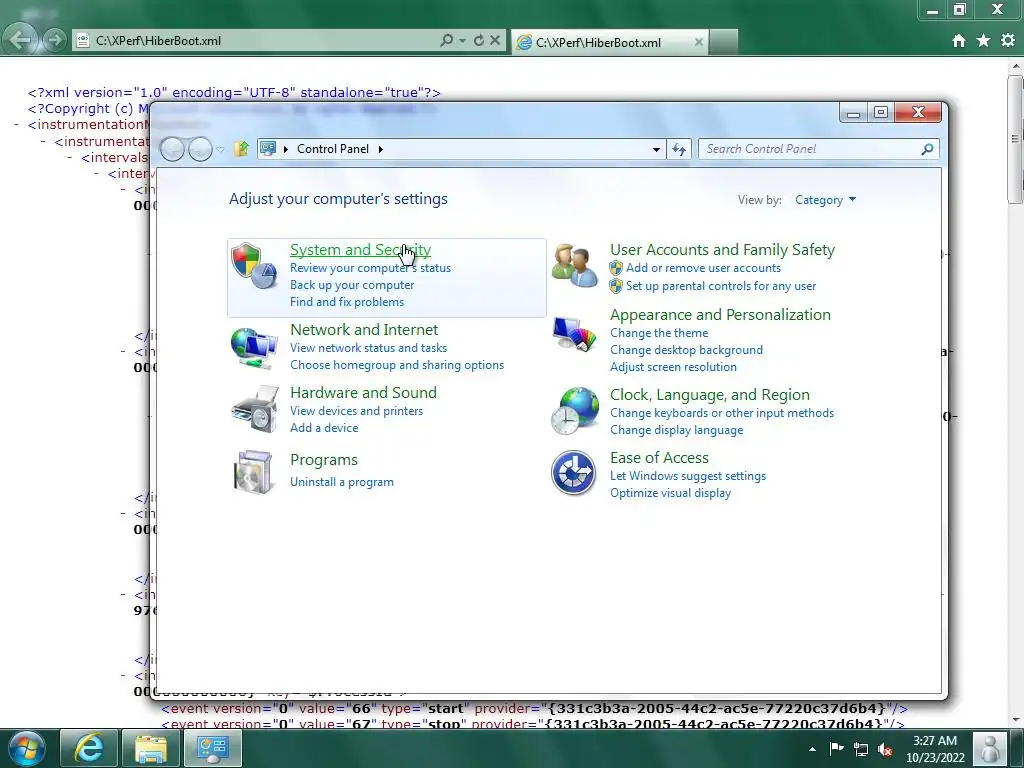The width and height of the screenshot is (1024, 768).
Task: Click Add or remove user accounts
Action: [x=703, y=268]
